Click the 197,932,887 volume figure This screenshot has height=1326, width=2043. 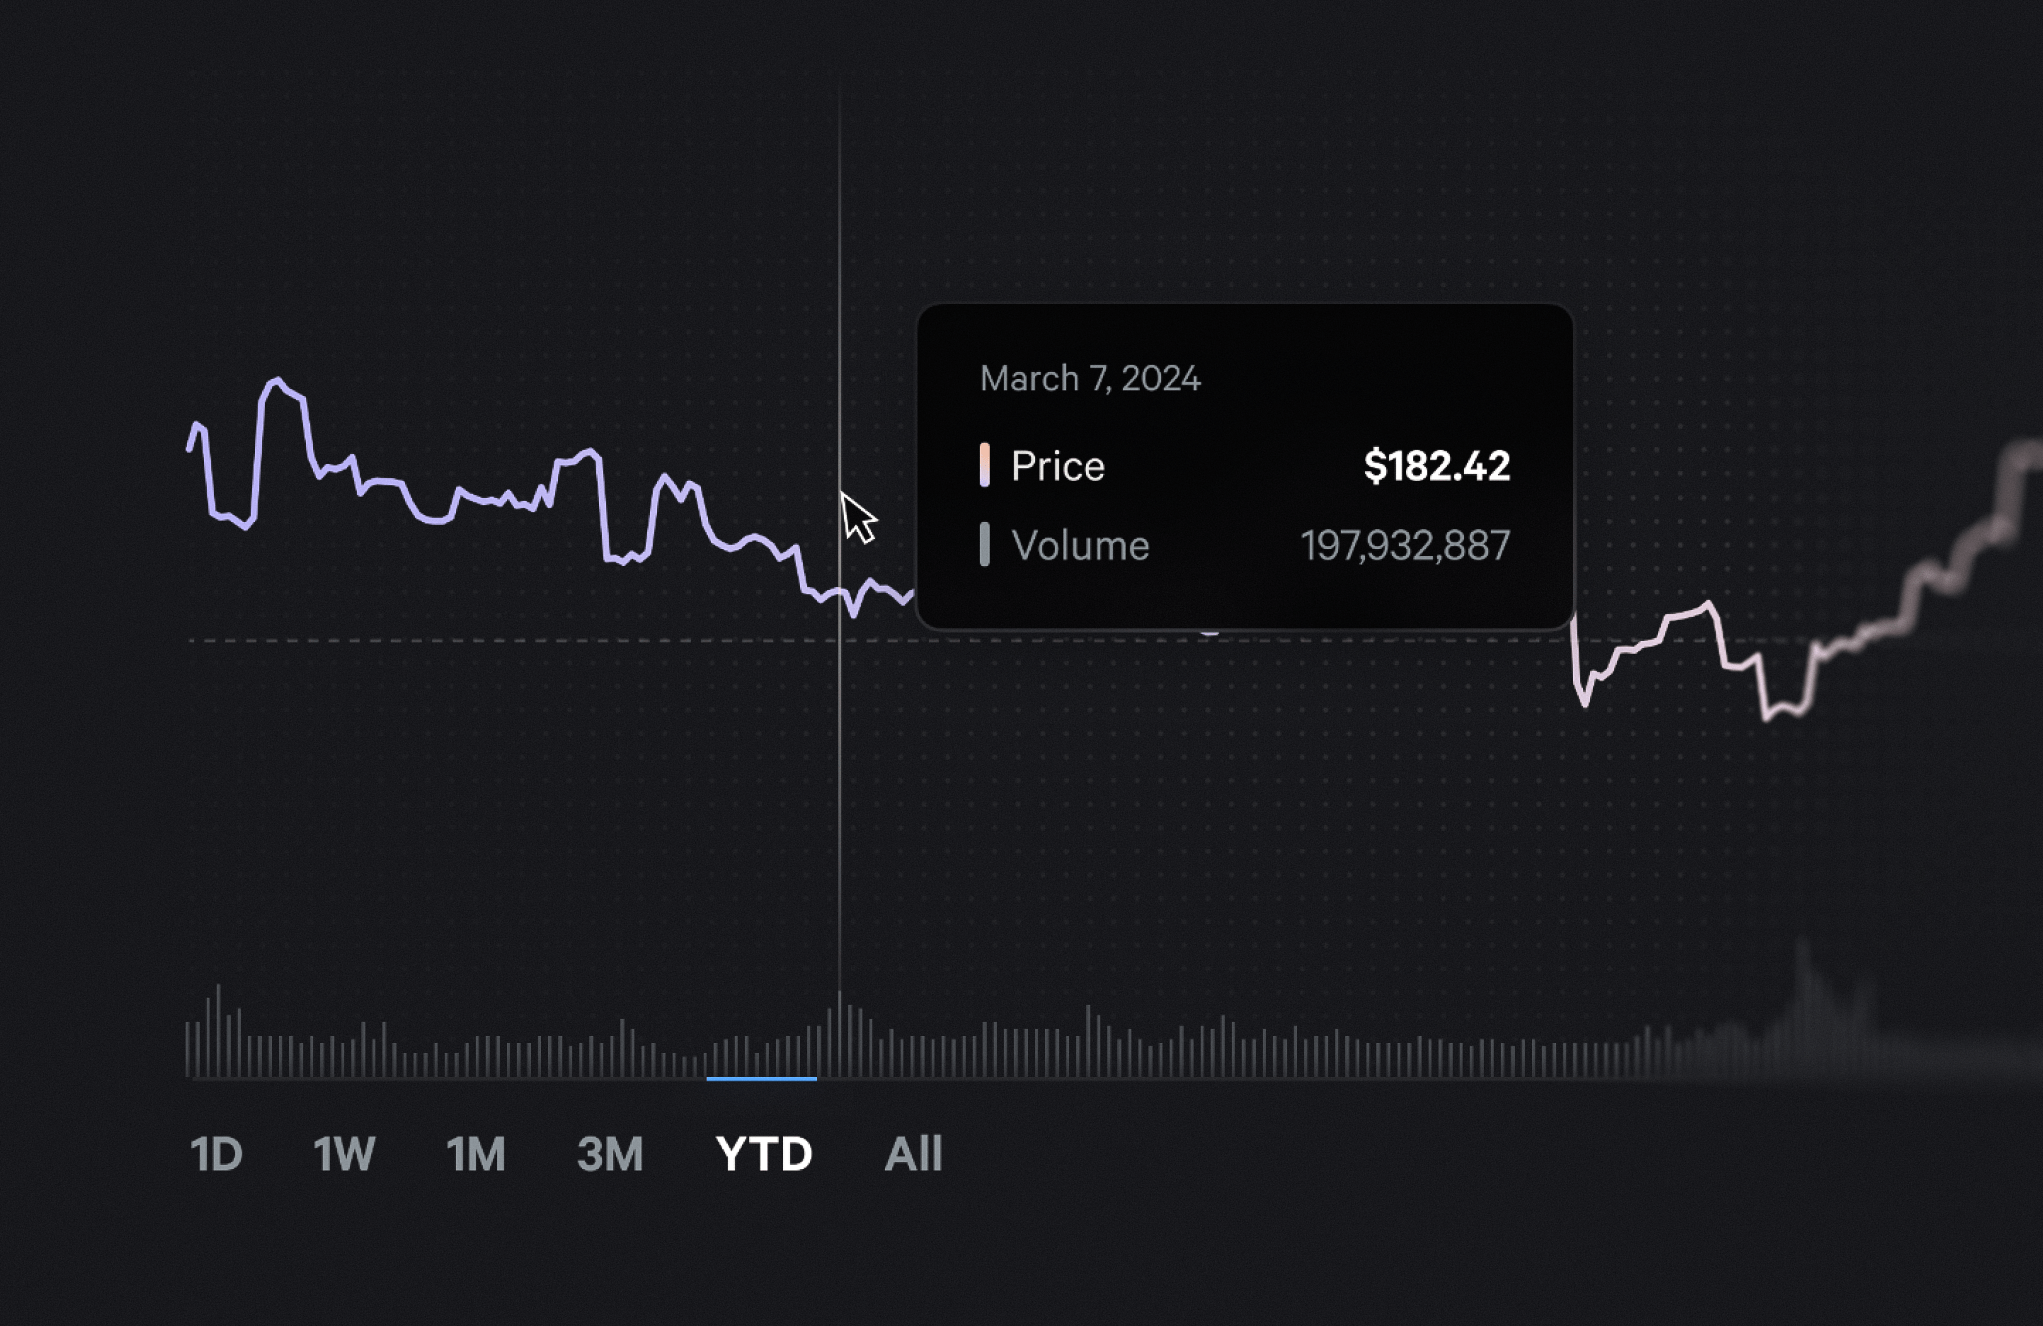(1405, 546)
